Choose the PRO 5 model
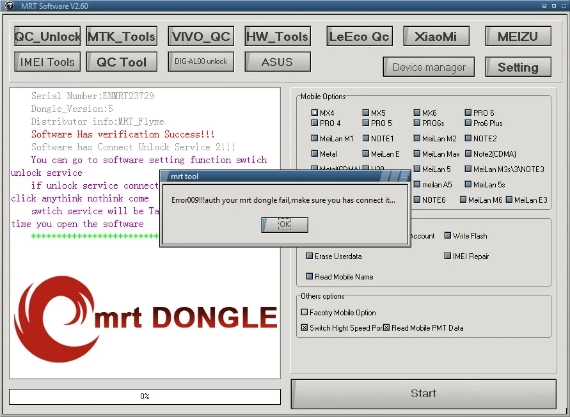 point(366,123)
